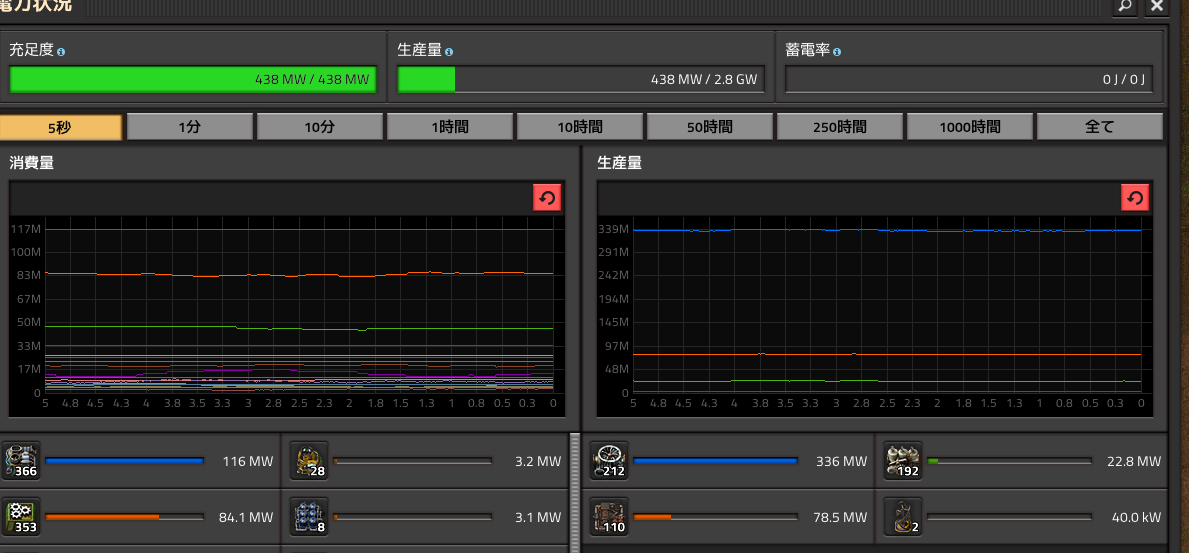Click the 消費量 graph title
This screenshot has height=553, width=1189.
31,162
